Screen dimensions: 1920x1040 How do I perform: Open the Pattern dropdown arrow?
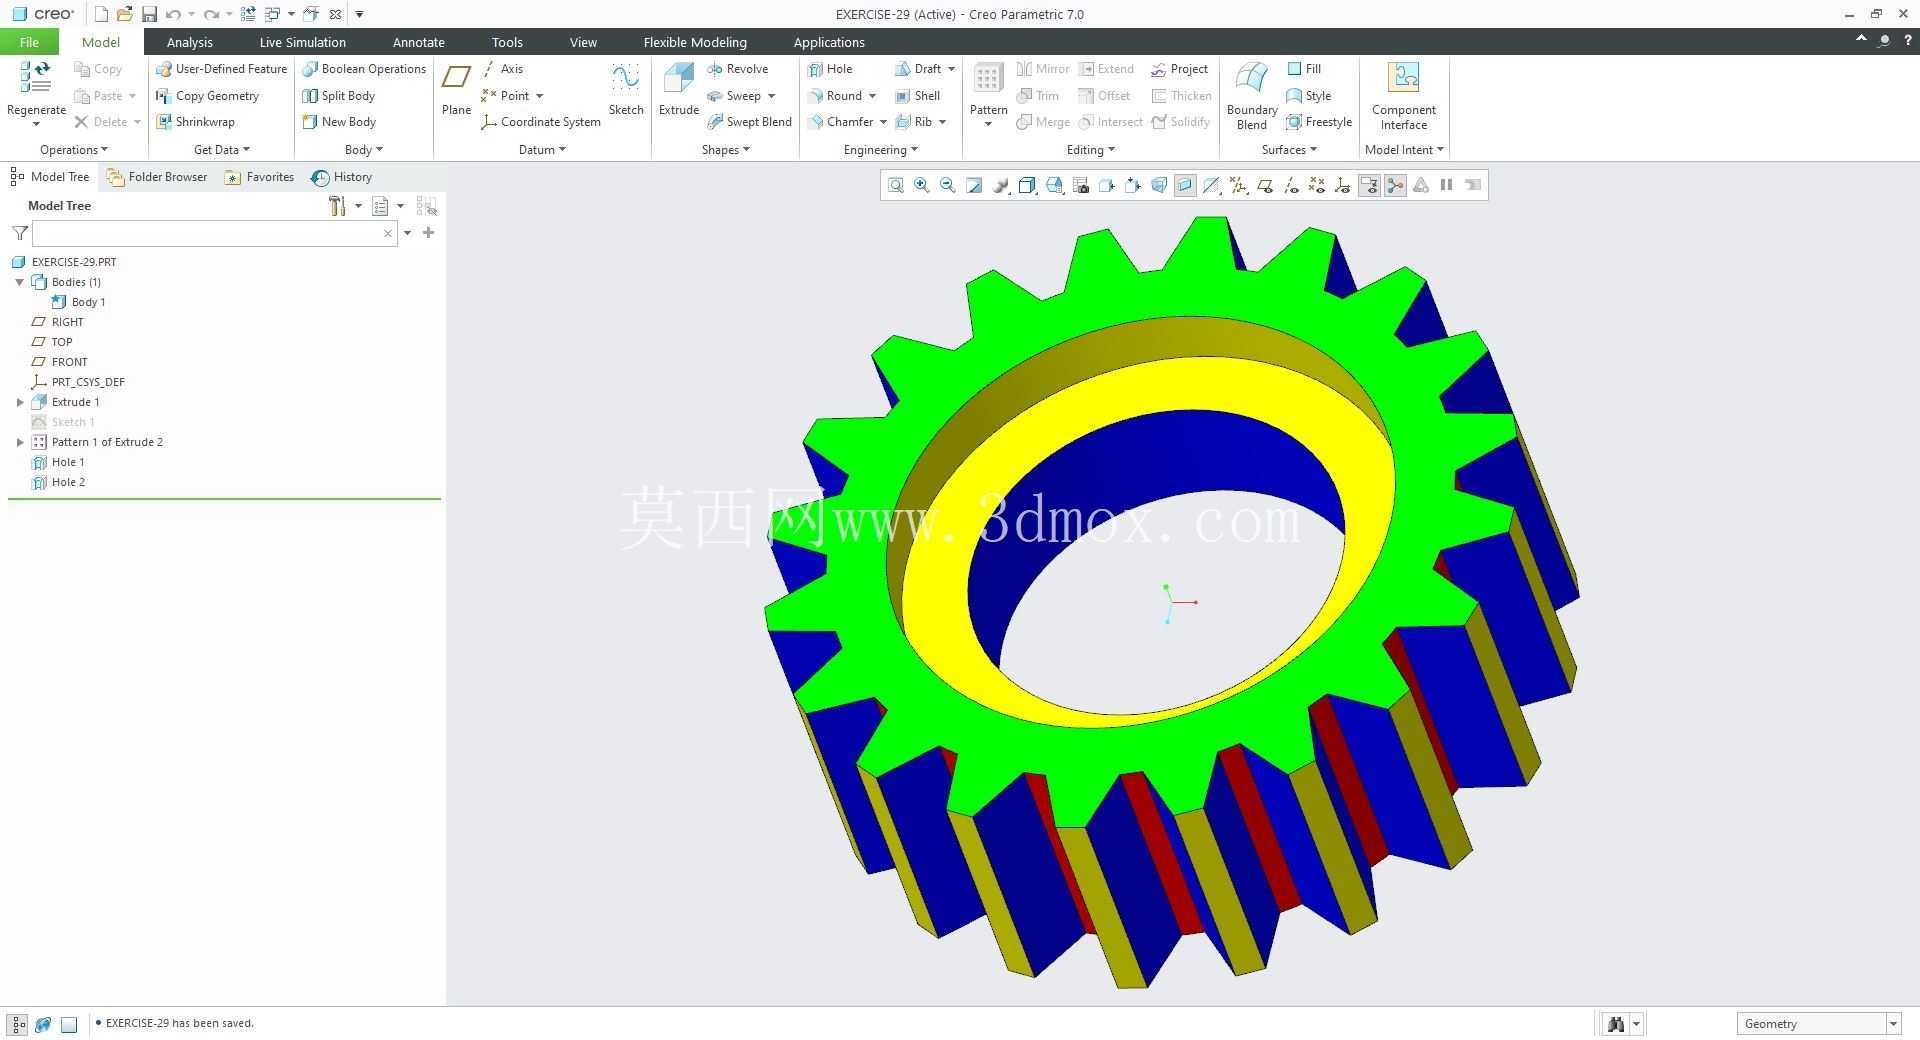pyautogui.click(x=988, y=124)
